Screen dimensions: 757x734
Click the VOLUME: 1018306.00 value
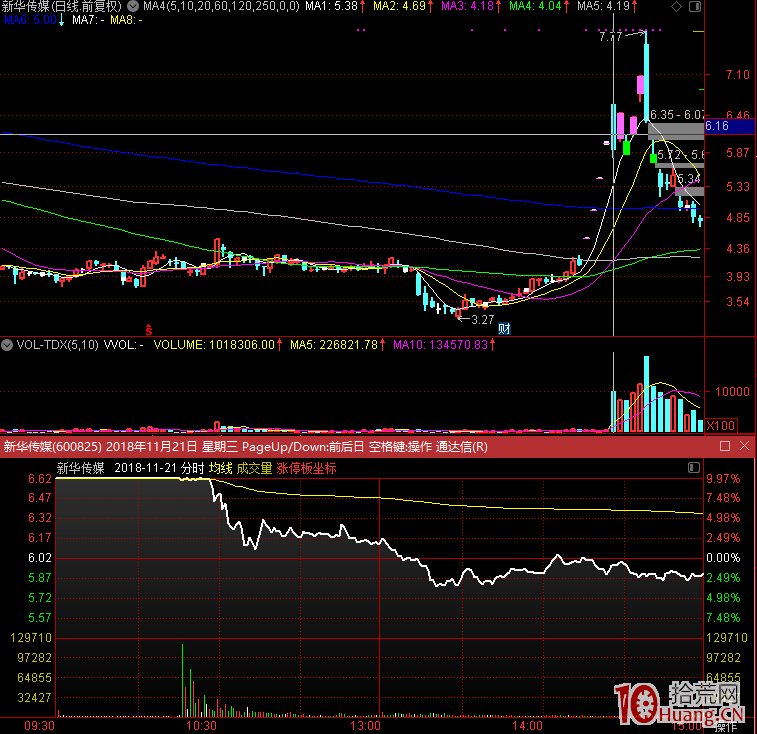point(218,345)
